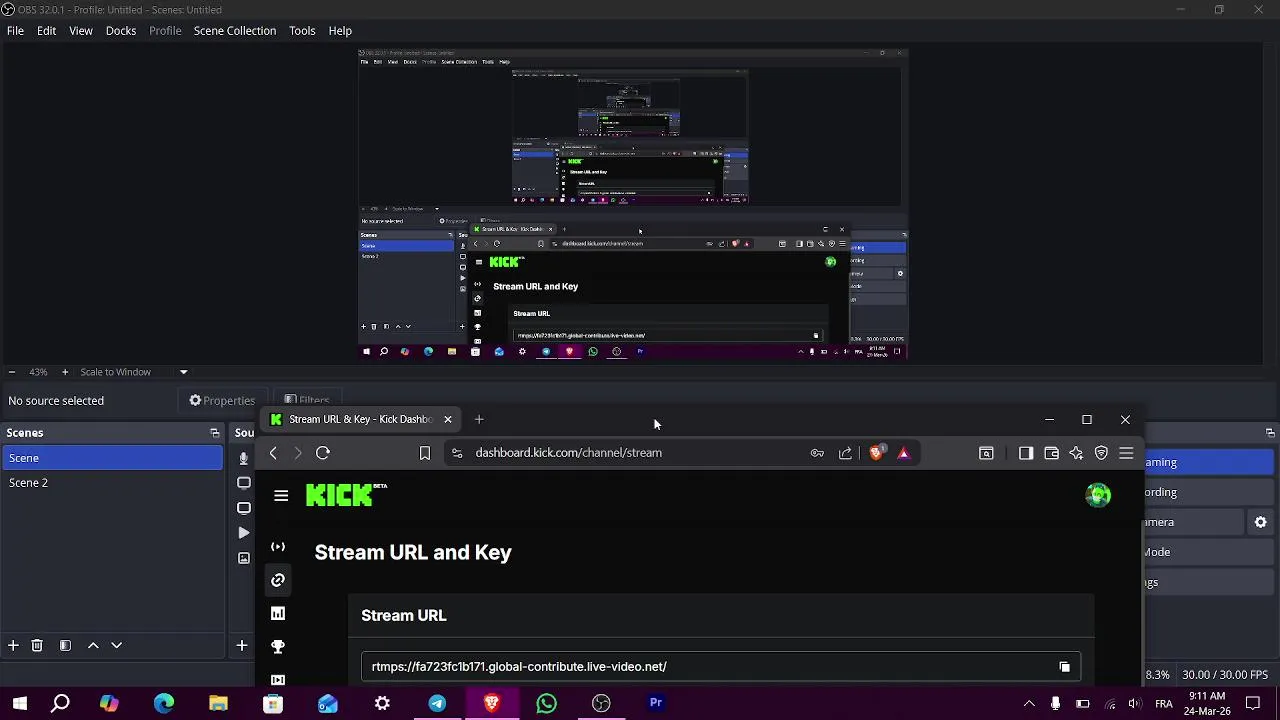Open Brave Shields lion icon
This screenshot has width=1280, height=720.
pyautogui.click(x=876, y=453)
